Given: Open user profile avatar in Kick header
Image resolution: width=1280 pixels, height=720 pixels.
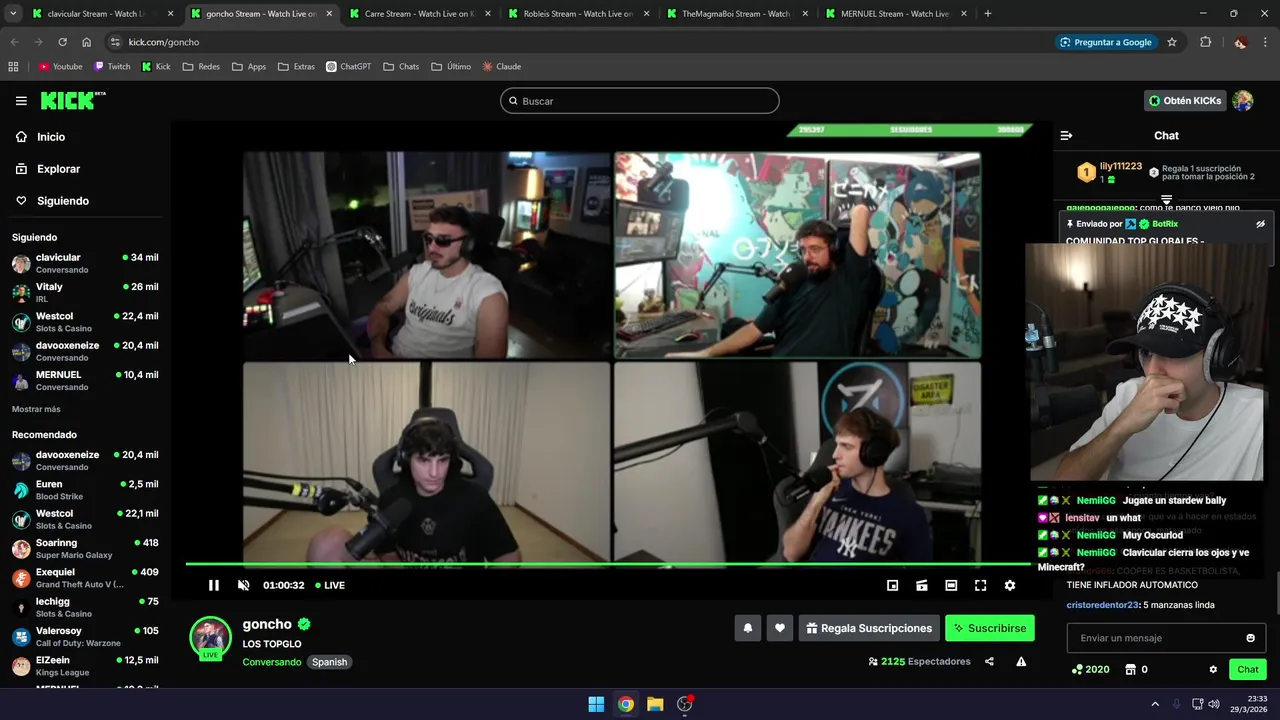Looking at the screenshot, I should (1243, 101).
